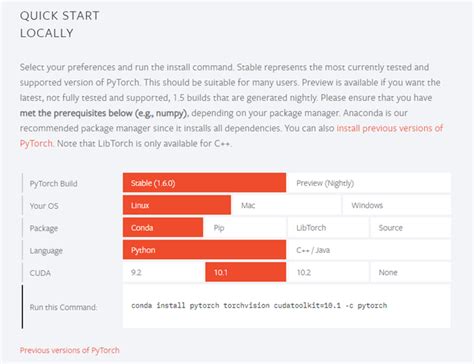Click the 'PyTorch.' link continuation in paragraph
Viewport: 474px width, 364px height.
click(37, 143)
